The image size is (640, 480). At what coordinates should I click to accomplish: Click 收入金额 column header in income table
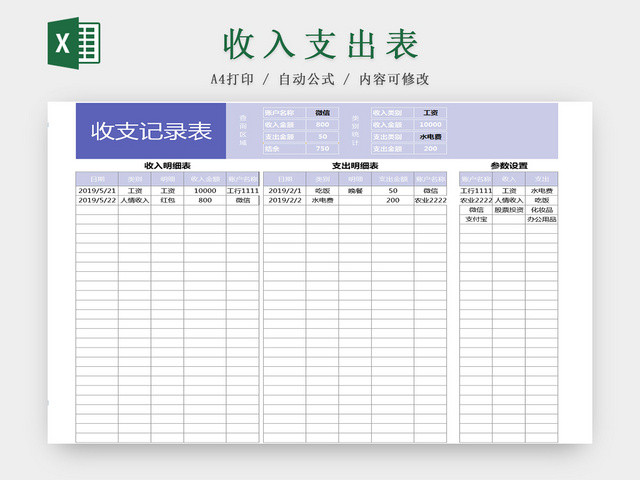[205, 179]
